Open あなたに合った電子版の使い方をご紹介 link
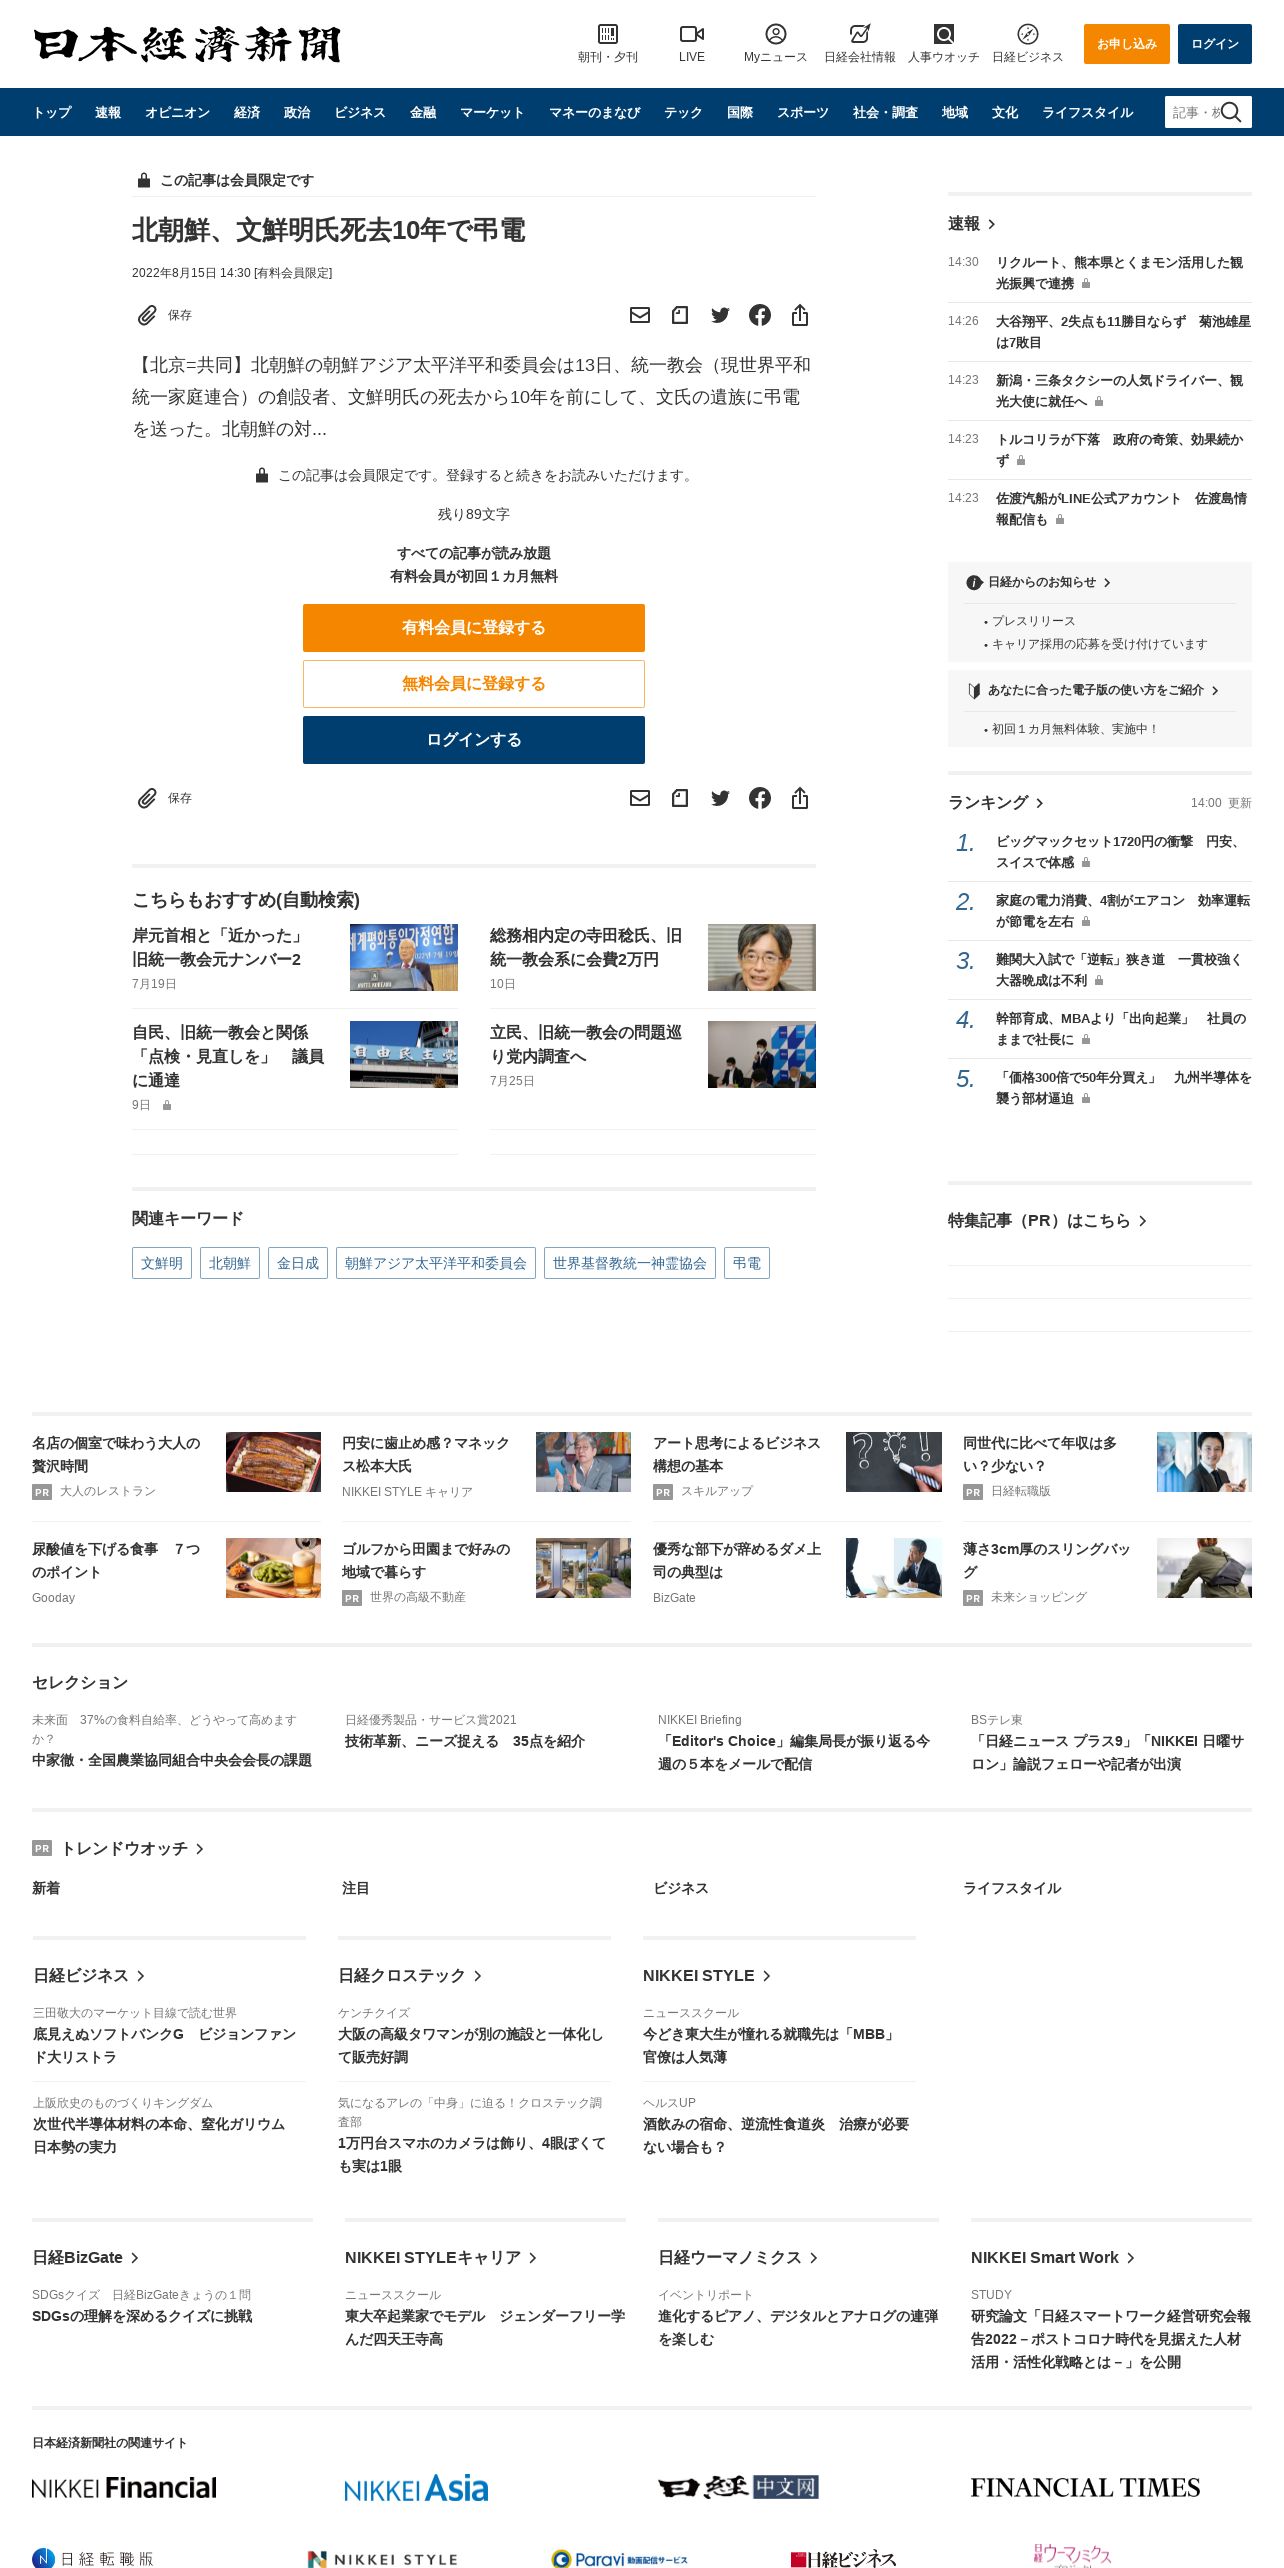 coord(1095,690)
